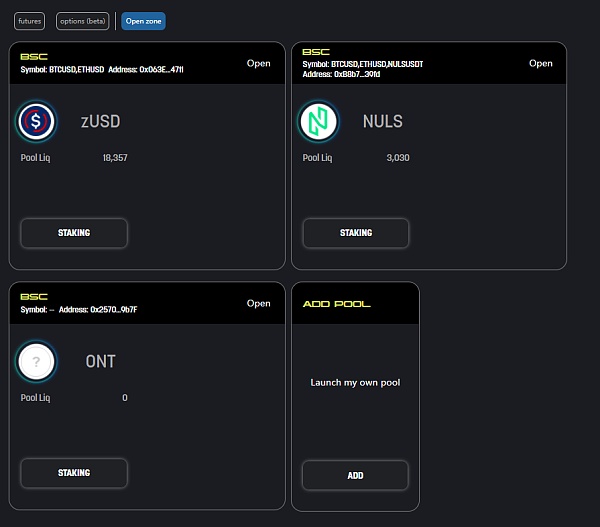This screenshot has height=527, width=600.
Task: Click the ONT question mark icon
Action: 37,362
